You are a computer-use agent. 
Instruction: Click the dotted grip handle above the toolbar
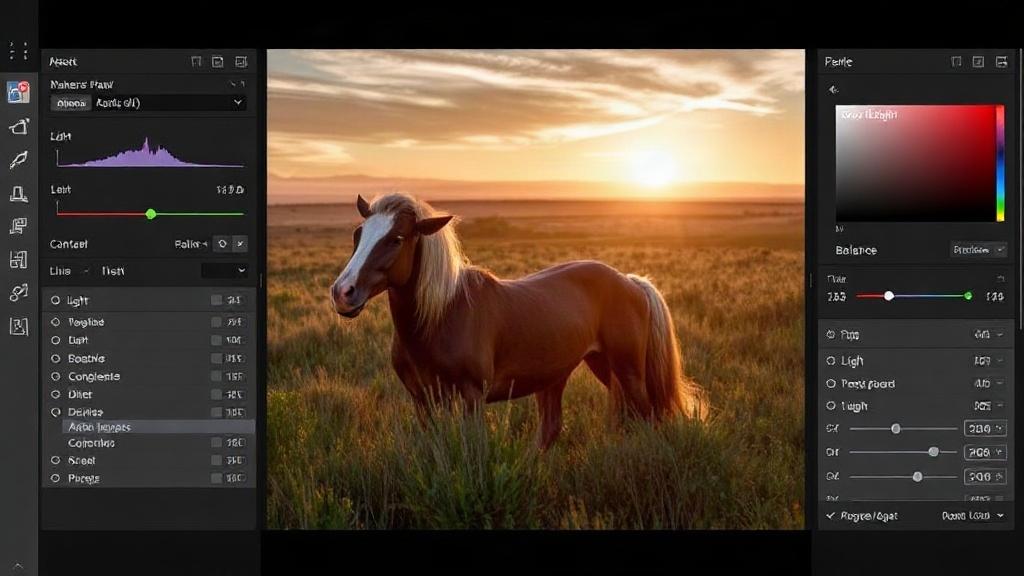click(18, 50)
